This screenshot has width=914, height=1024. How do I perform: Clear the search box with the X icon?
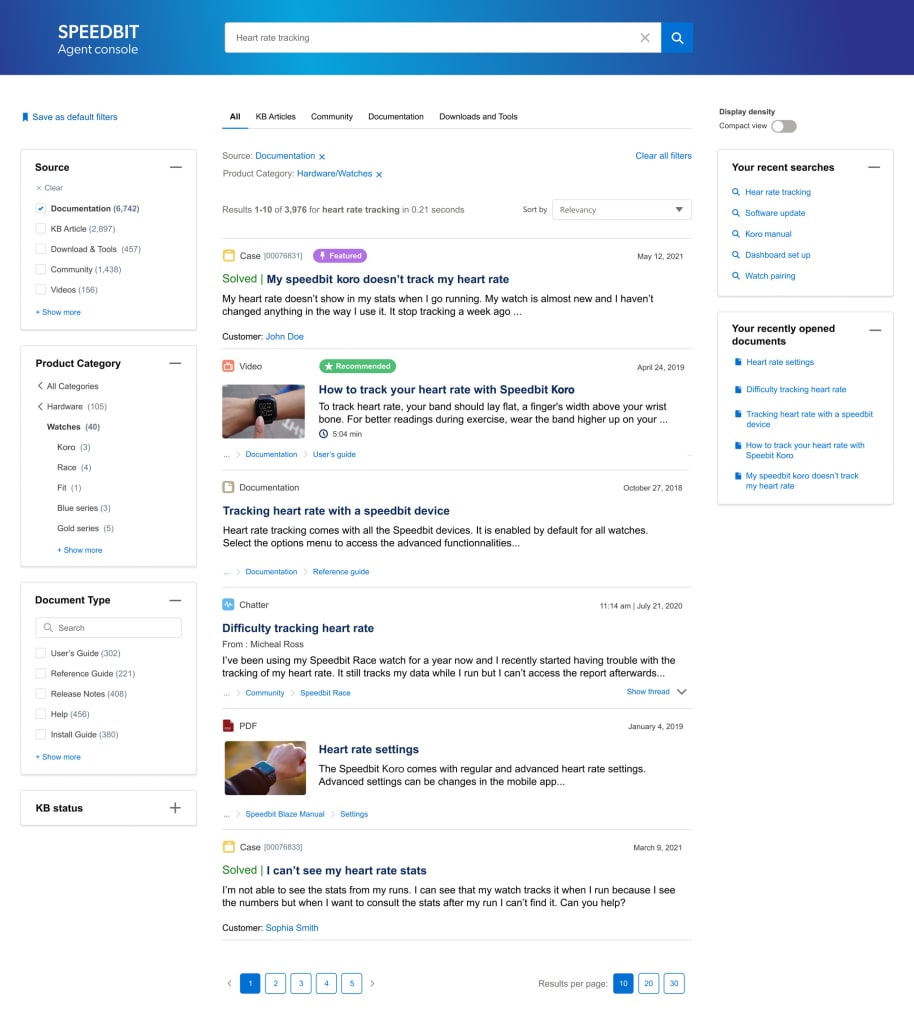coord(645,38)
